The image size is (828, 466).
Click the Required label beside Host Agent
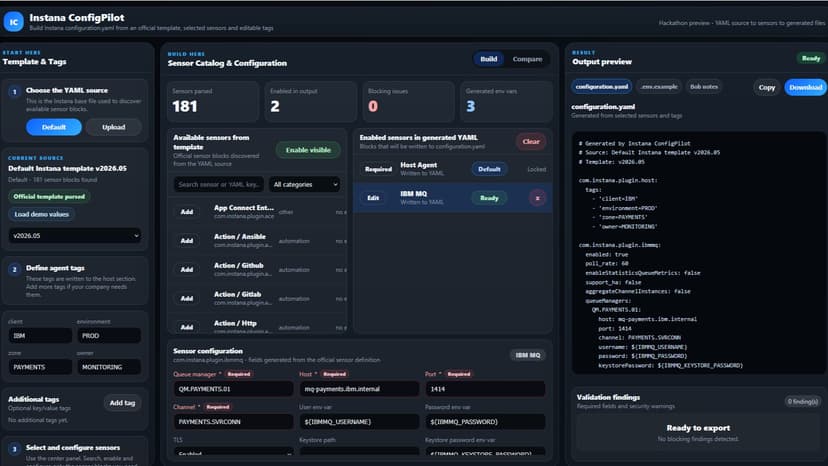378,170
